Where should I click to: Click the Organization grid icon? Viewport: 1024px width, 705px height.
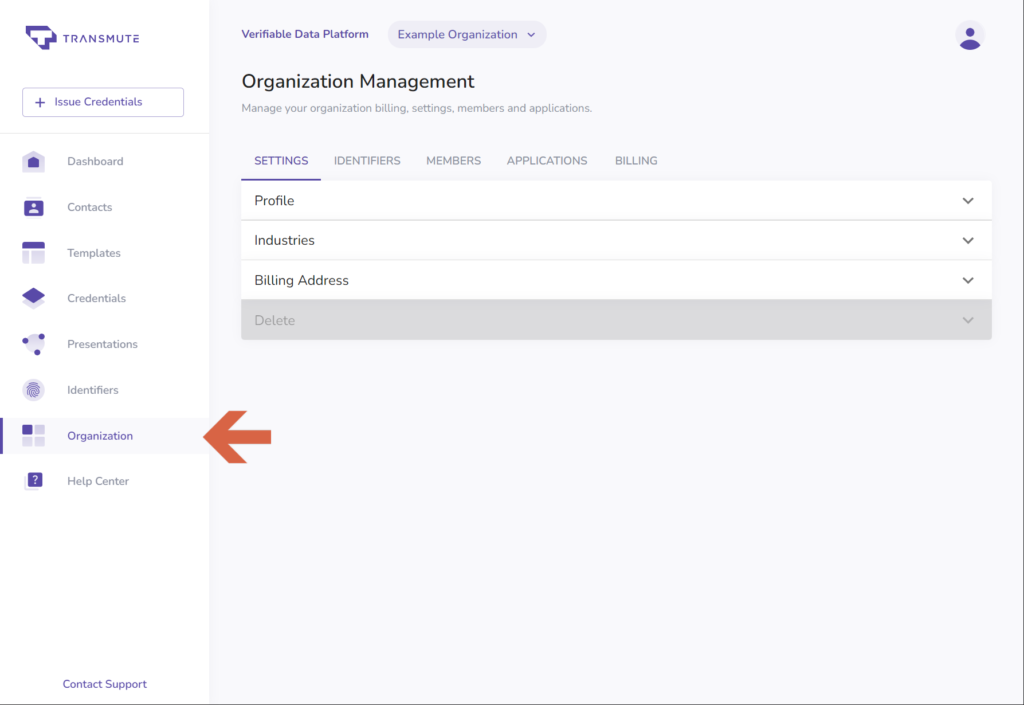point(33,435)
